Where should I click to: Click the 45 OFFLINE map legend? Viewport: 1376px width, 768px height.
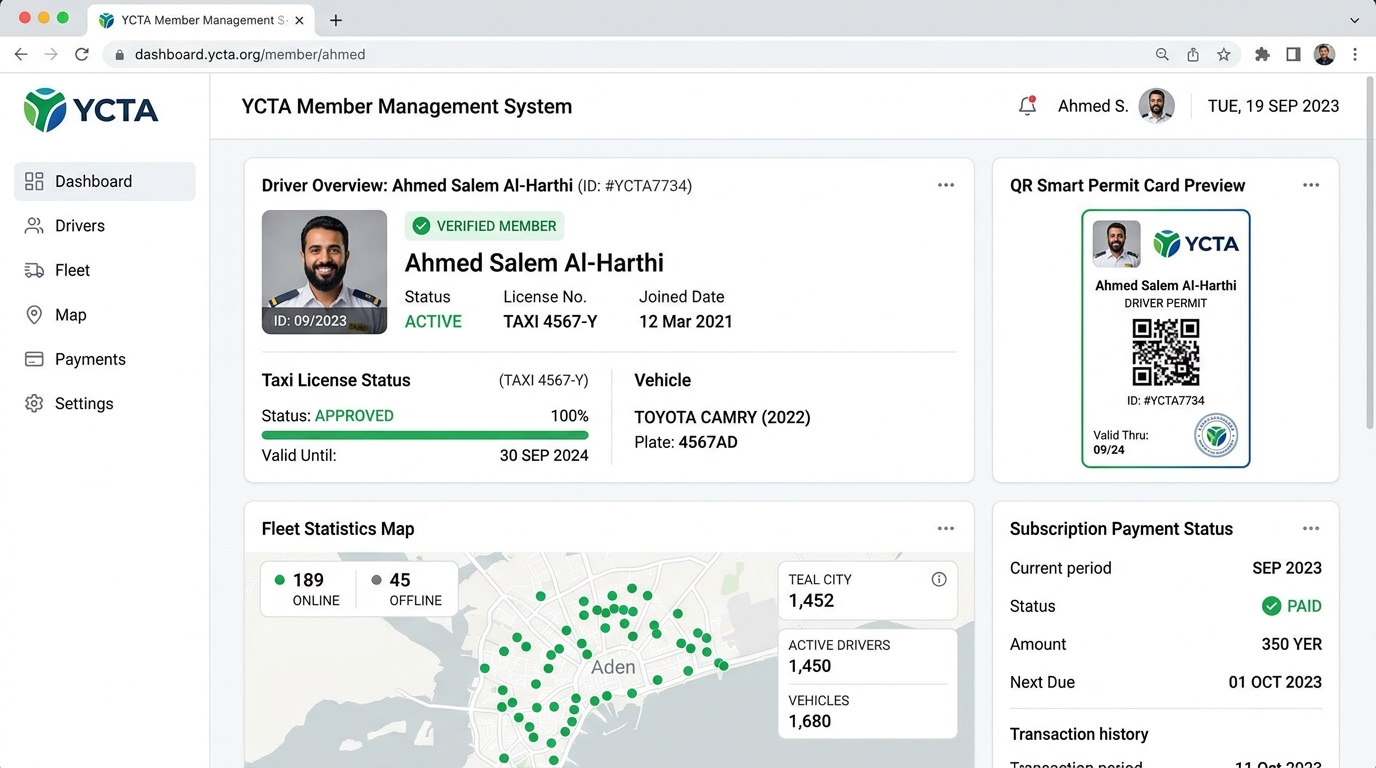pos(406,589)
